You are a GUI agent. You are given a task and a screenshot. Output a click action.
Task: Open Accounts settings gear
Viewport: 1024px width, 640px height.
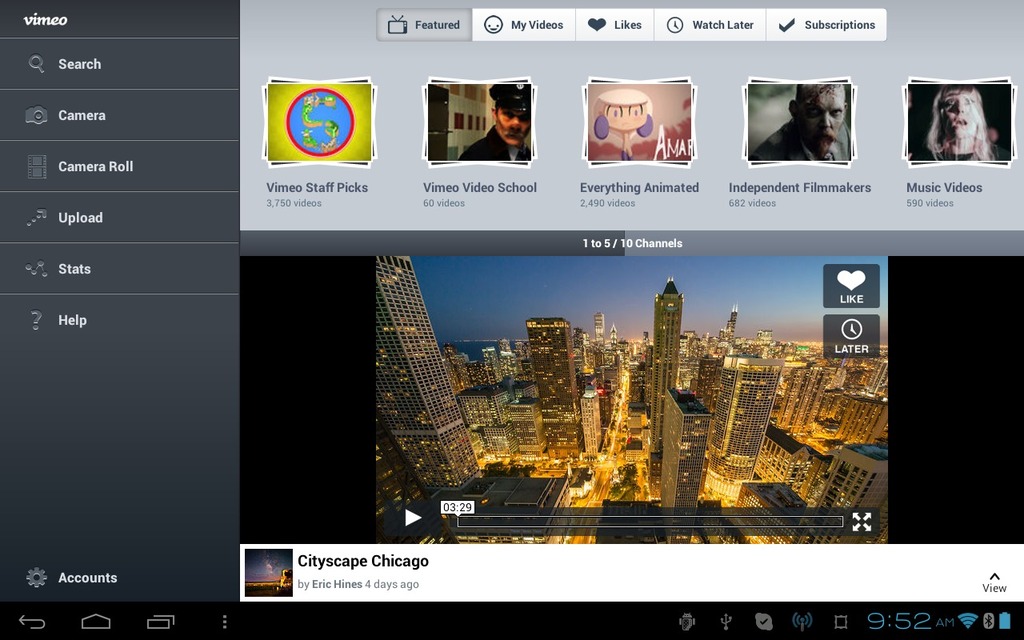click(x=36, y=577)
